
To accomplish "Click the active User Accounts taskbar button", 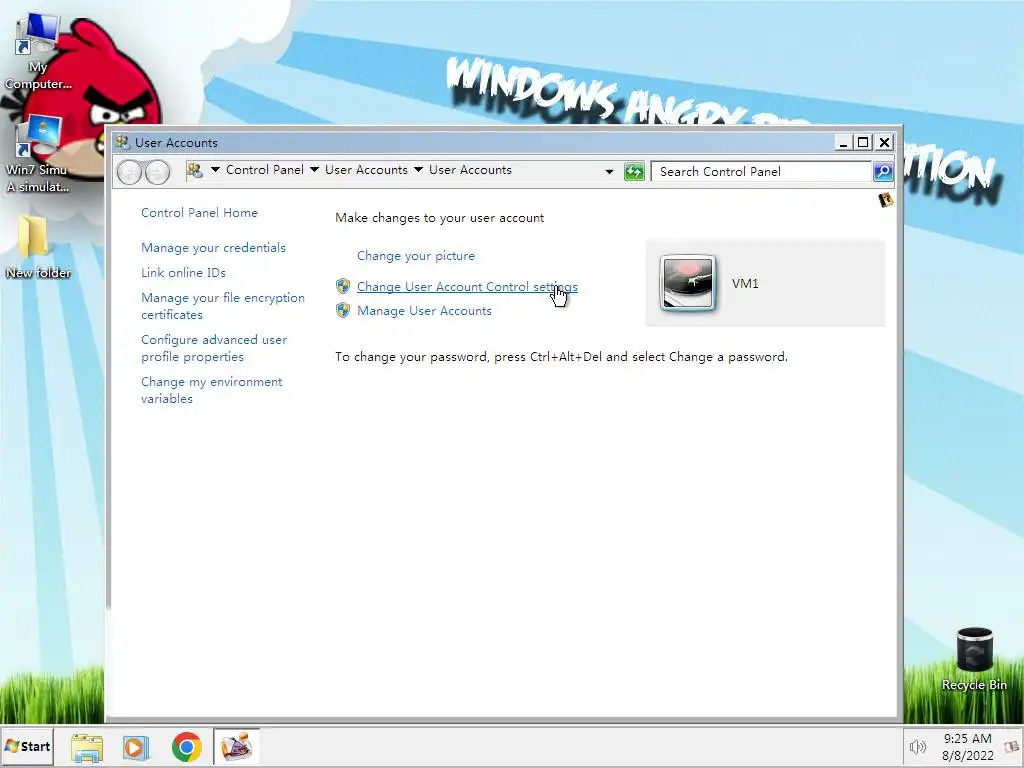I will [236, 747].
